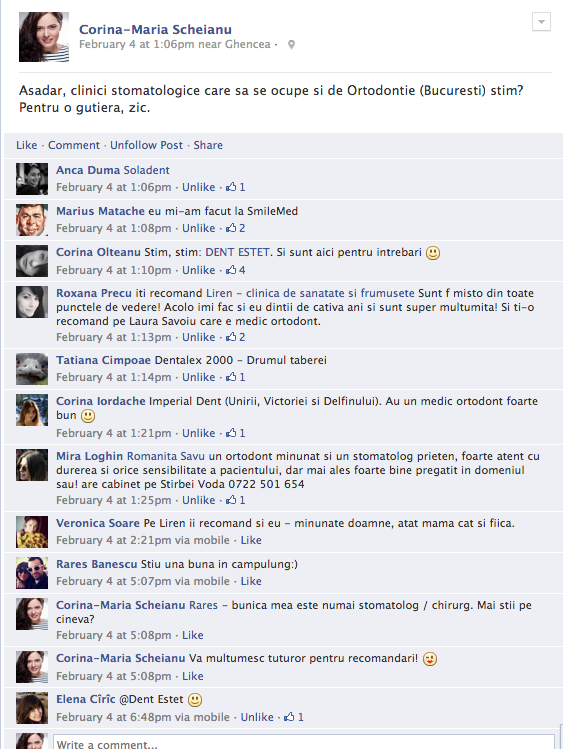
Task: Click thumbs-up icon on Mira Loghin's comment
Action: click(x=231, y=500)
